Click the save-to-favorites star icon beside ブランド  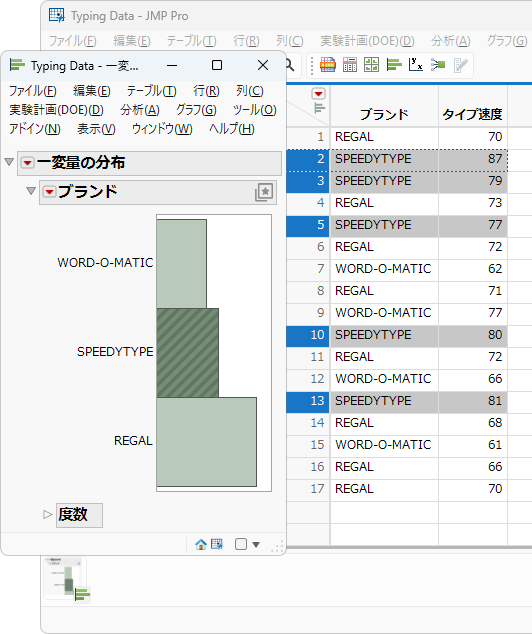(x=264, y=192)
